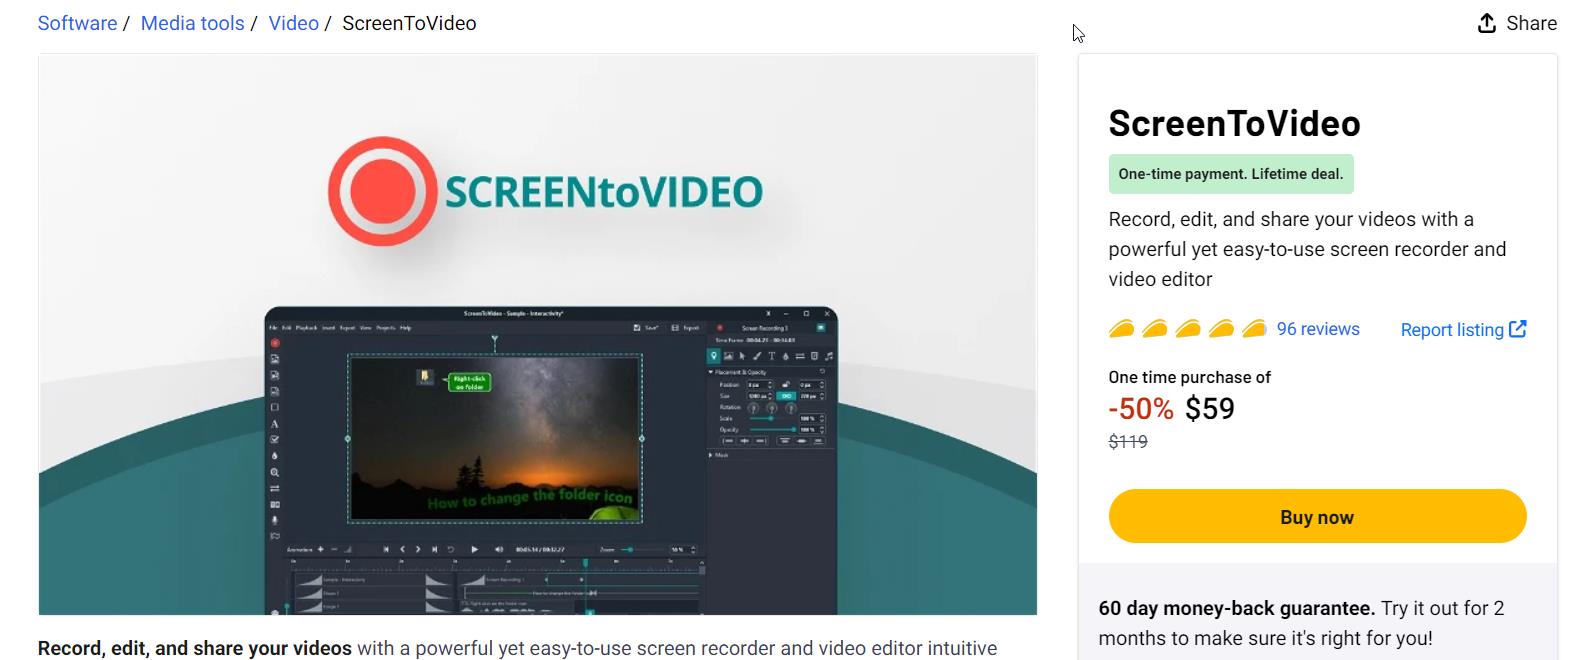Open the File menu in the editor
The height and width of the screenshot is (660, 1595).
point(273,328)
